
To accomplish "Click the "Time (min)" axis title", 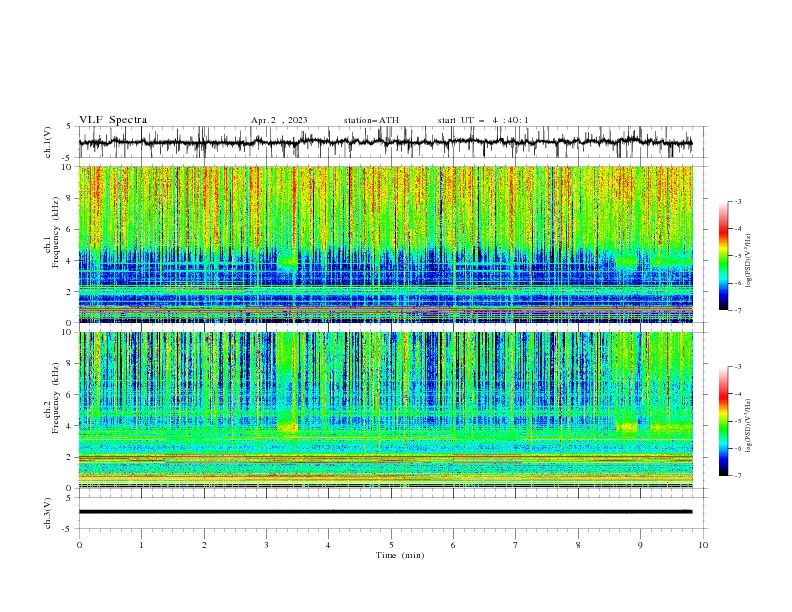I will coord(400,555).
